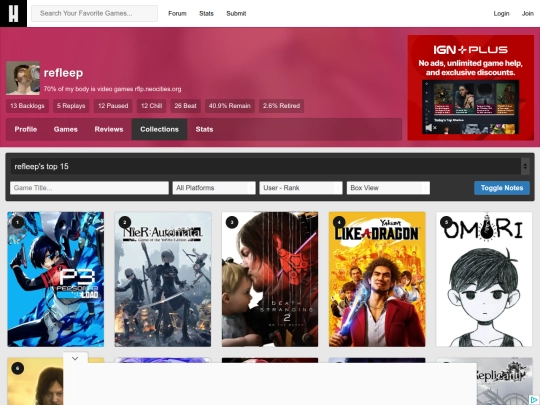
Task: Switch to the Profile tab
Action: [26, 129]
